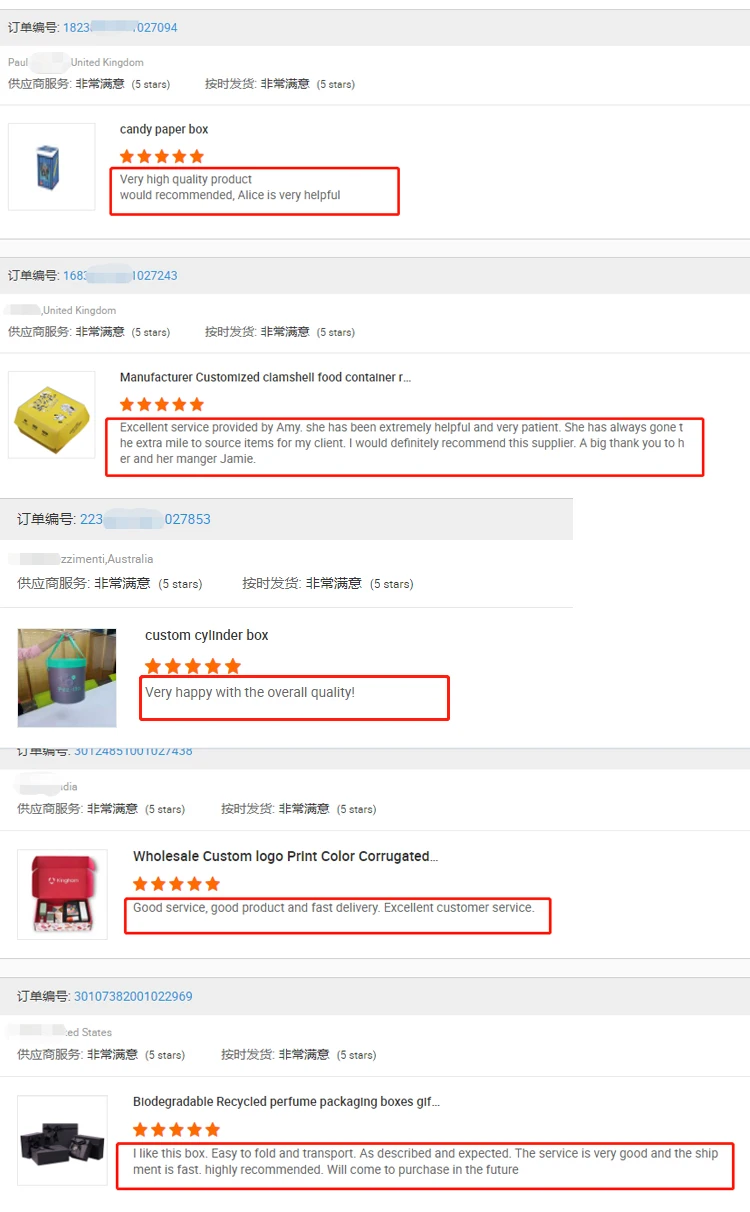
Task: Open order number ending 027853
Action: click(x=145, y=519)
